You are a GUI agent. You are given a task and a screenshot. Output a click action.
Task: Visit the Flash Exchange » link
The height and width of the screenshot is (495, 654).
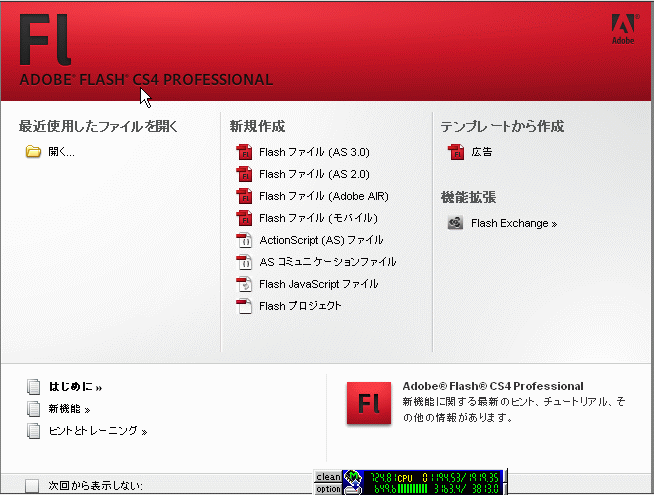coord(514,224)
